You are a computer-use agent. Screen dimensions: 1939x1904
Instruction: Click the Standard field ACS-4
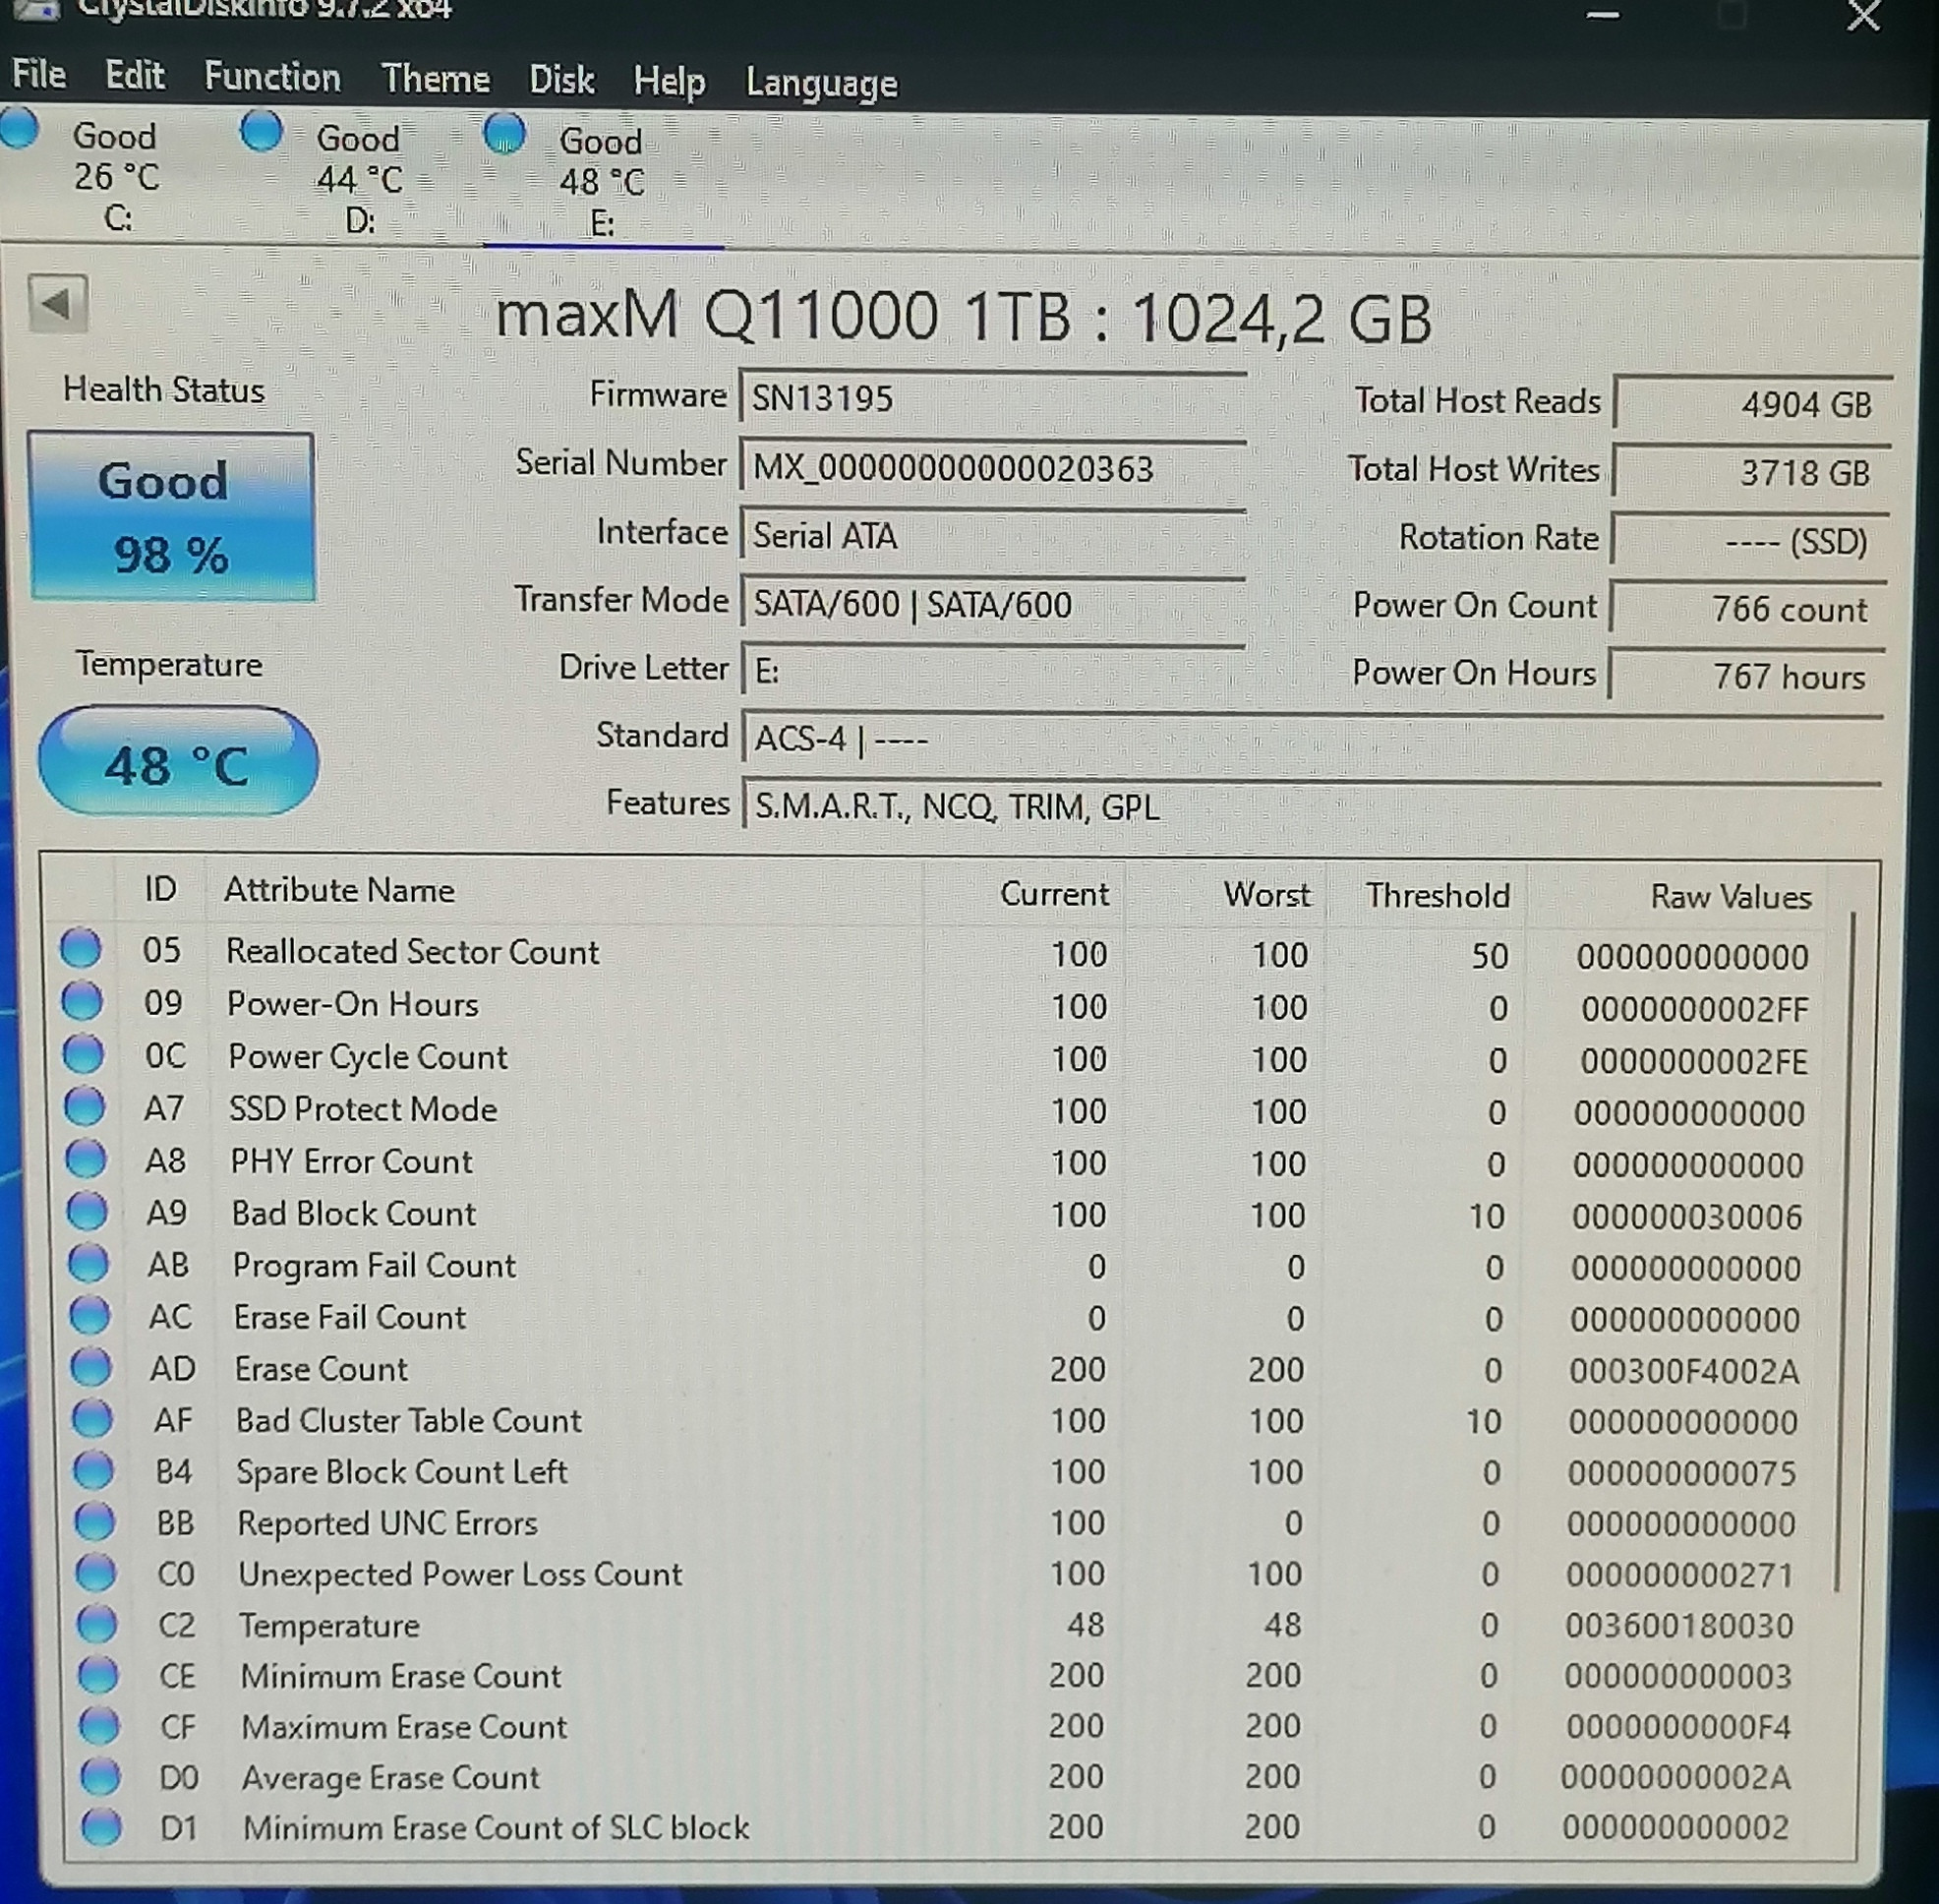point(1312,740)
